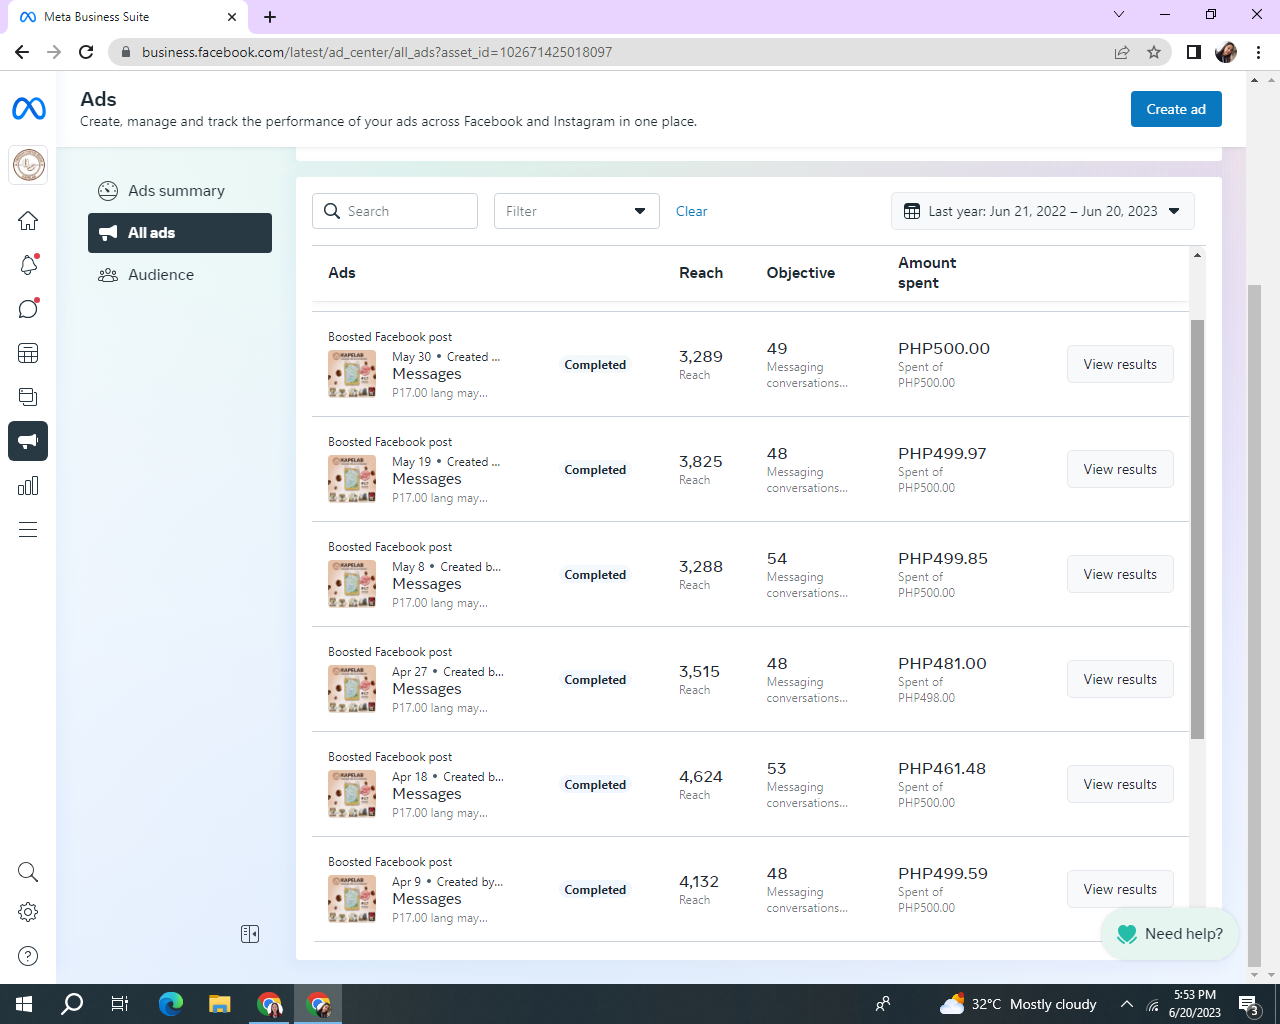Open Windows Start menu

point(24,1004)
